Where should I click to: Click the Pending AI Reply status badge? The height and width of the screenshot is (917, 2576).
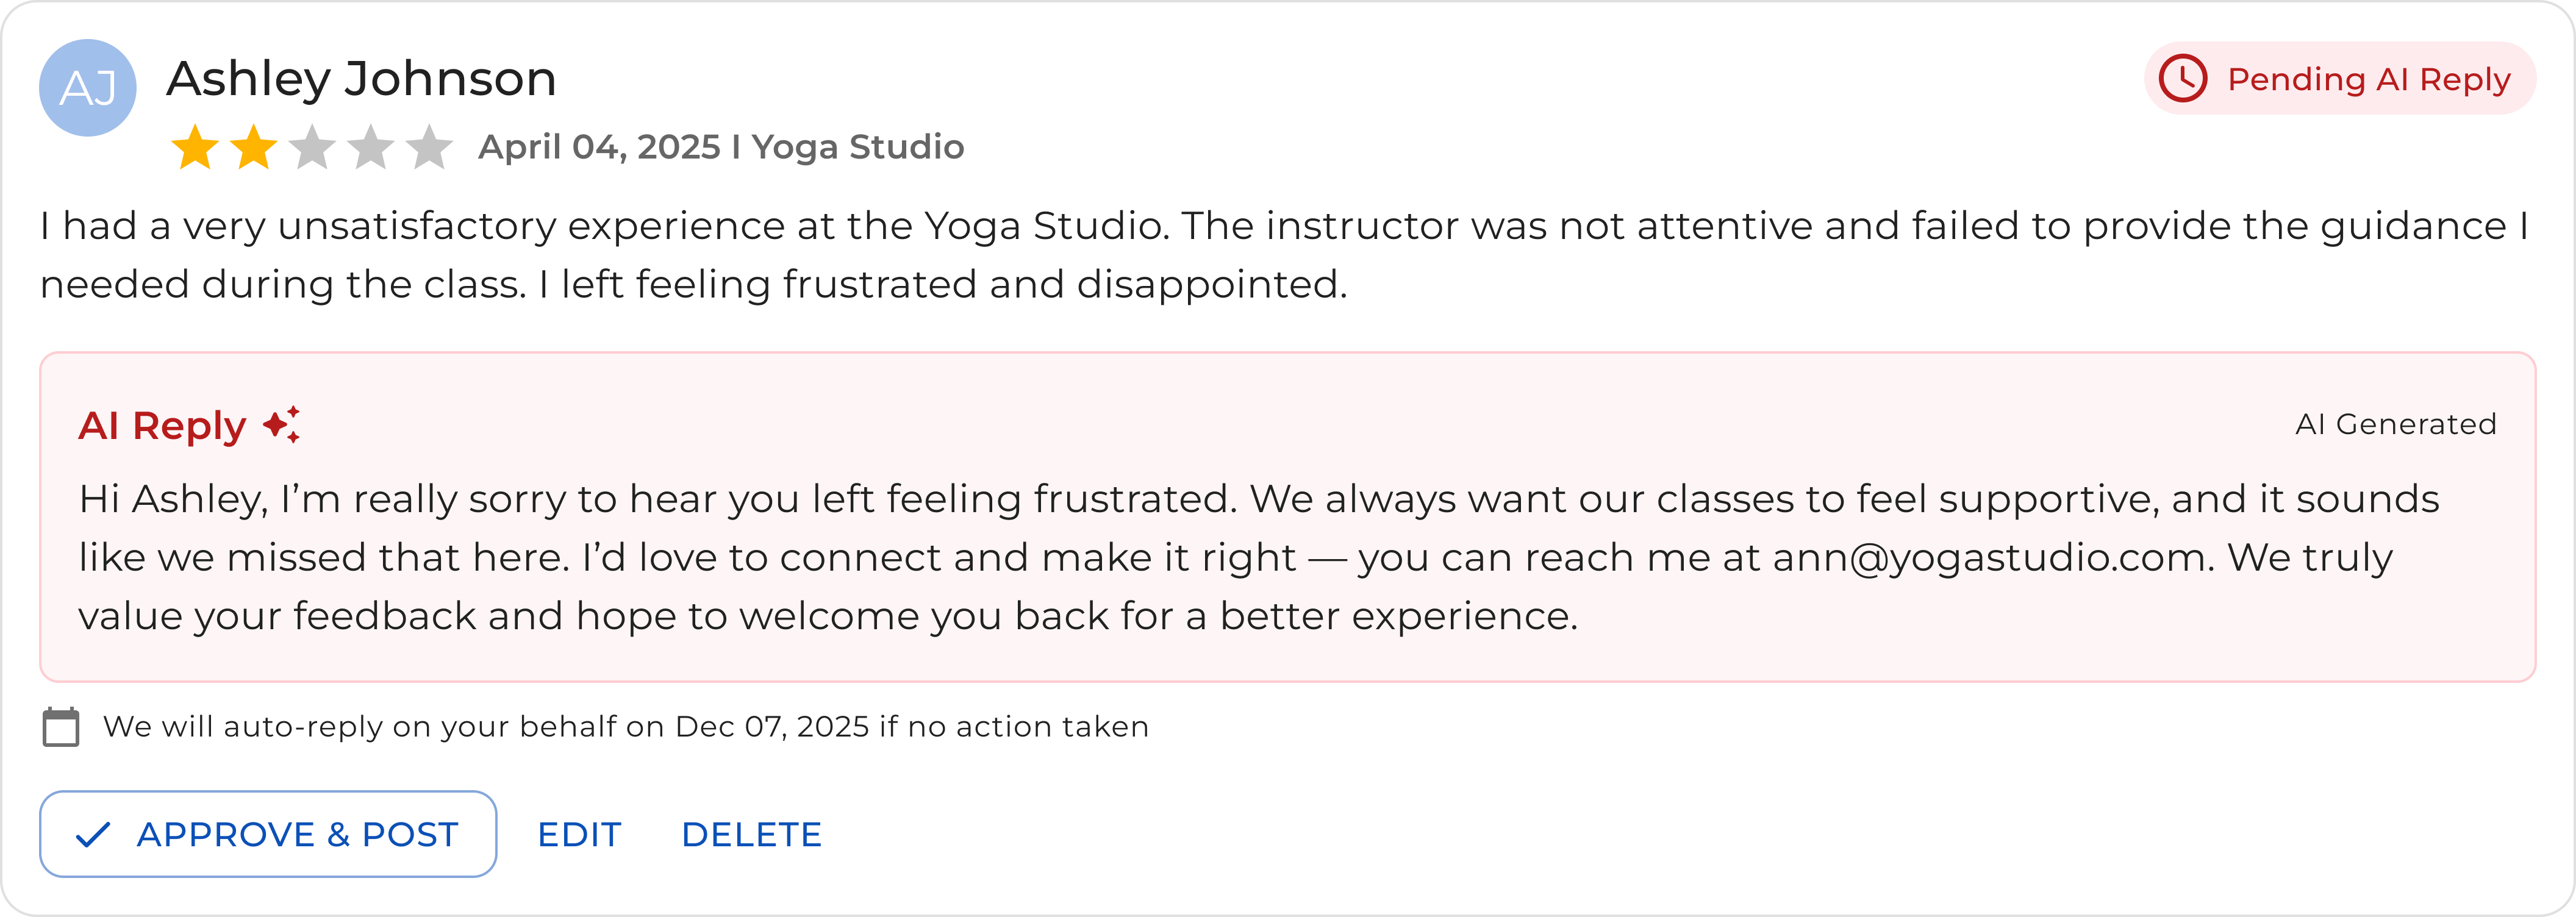point(2340,78)
